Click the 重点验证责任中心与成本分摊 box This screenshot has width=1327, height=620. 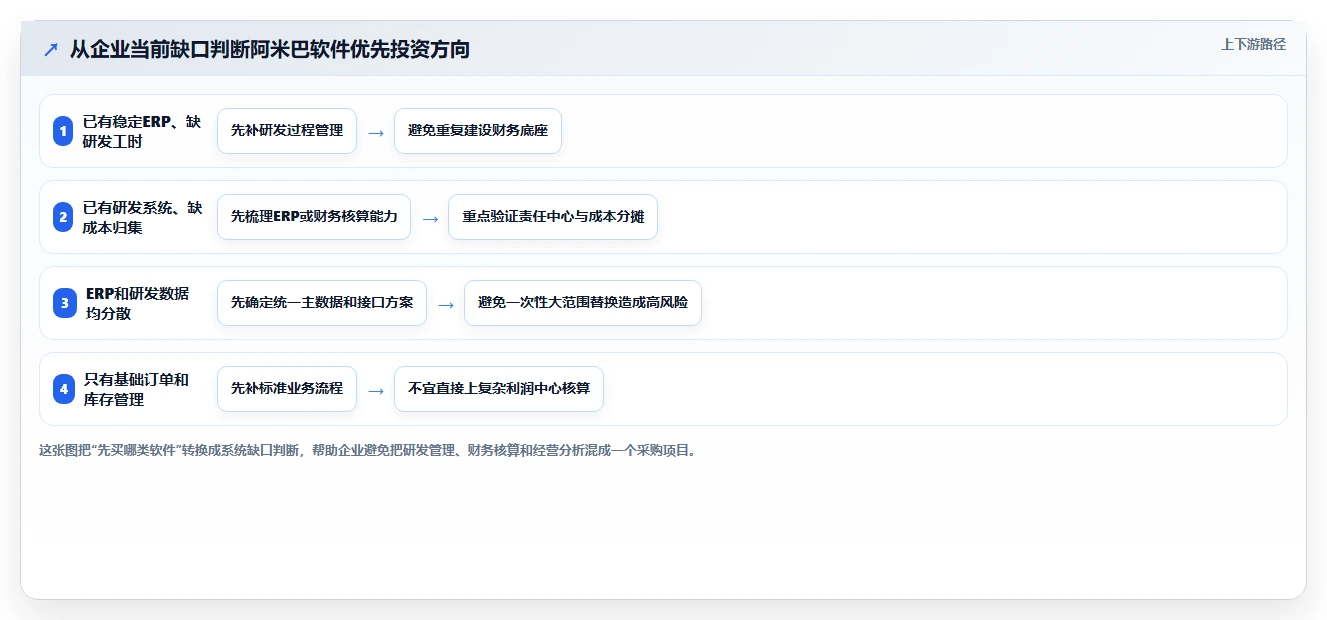pos(553,217)
